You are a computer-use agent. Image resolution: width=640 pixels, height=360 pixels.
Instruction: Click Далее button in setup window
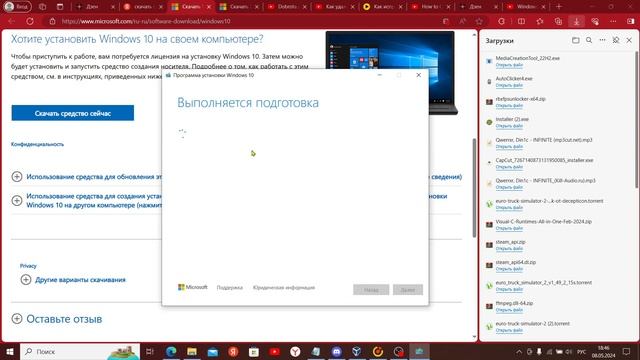pos(408,289)
